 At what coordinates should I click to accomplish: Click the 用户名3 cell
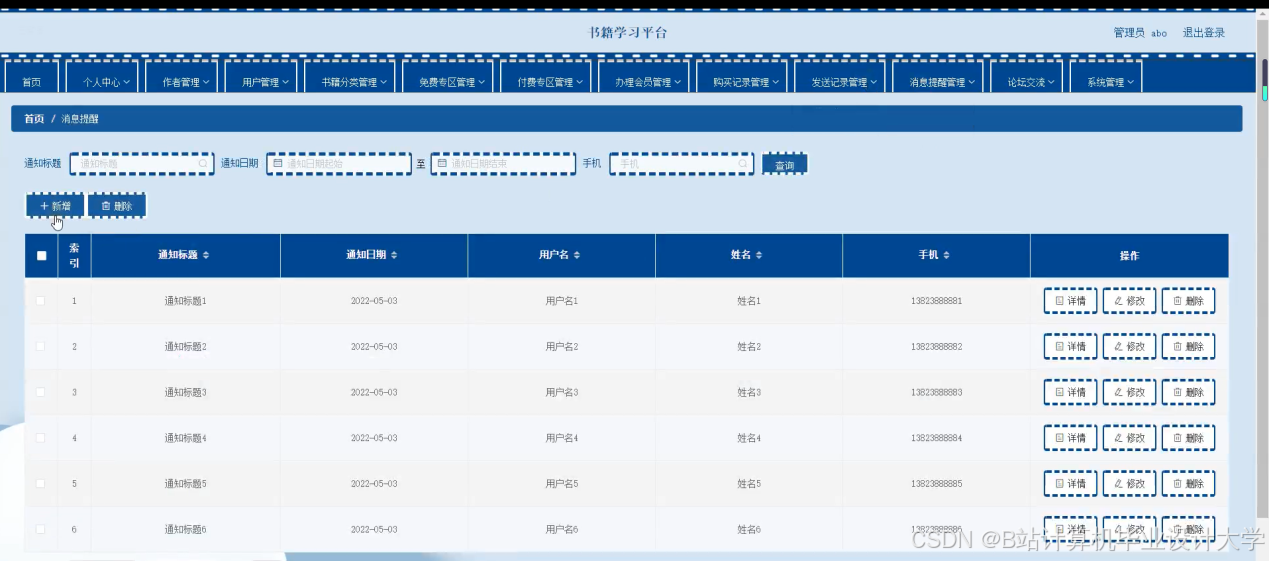[562, 392]
